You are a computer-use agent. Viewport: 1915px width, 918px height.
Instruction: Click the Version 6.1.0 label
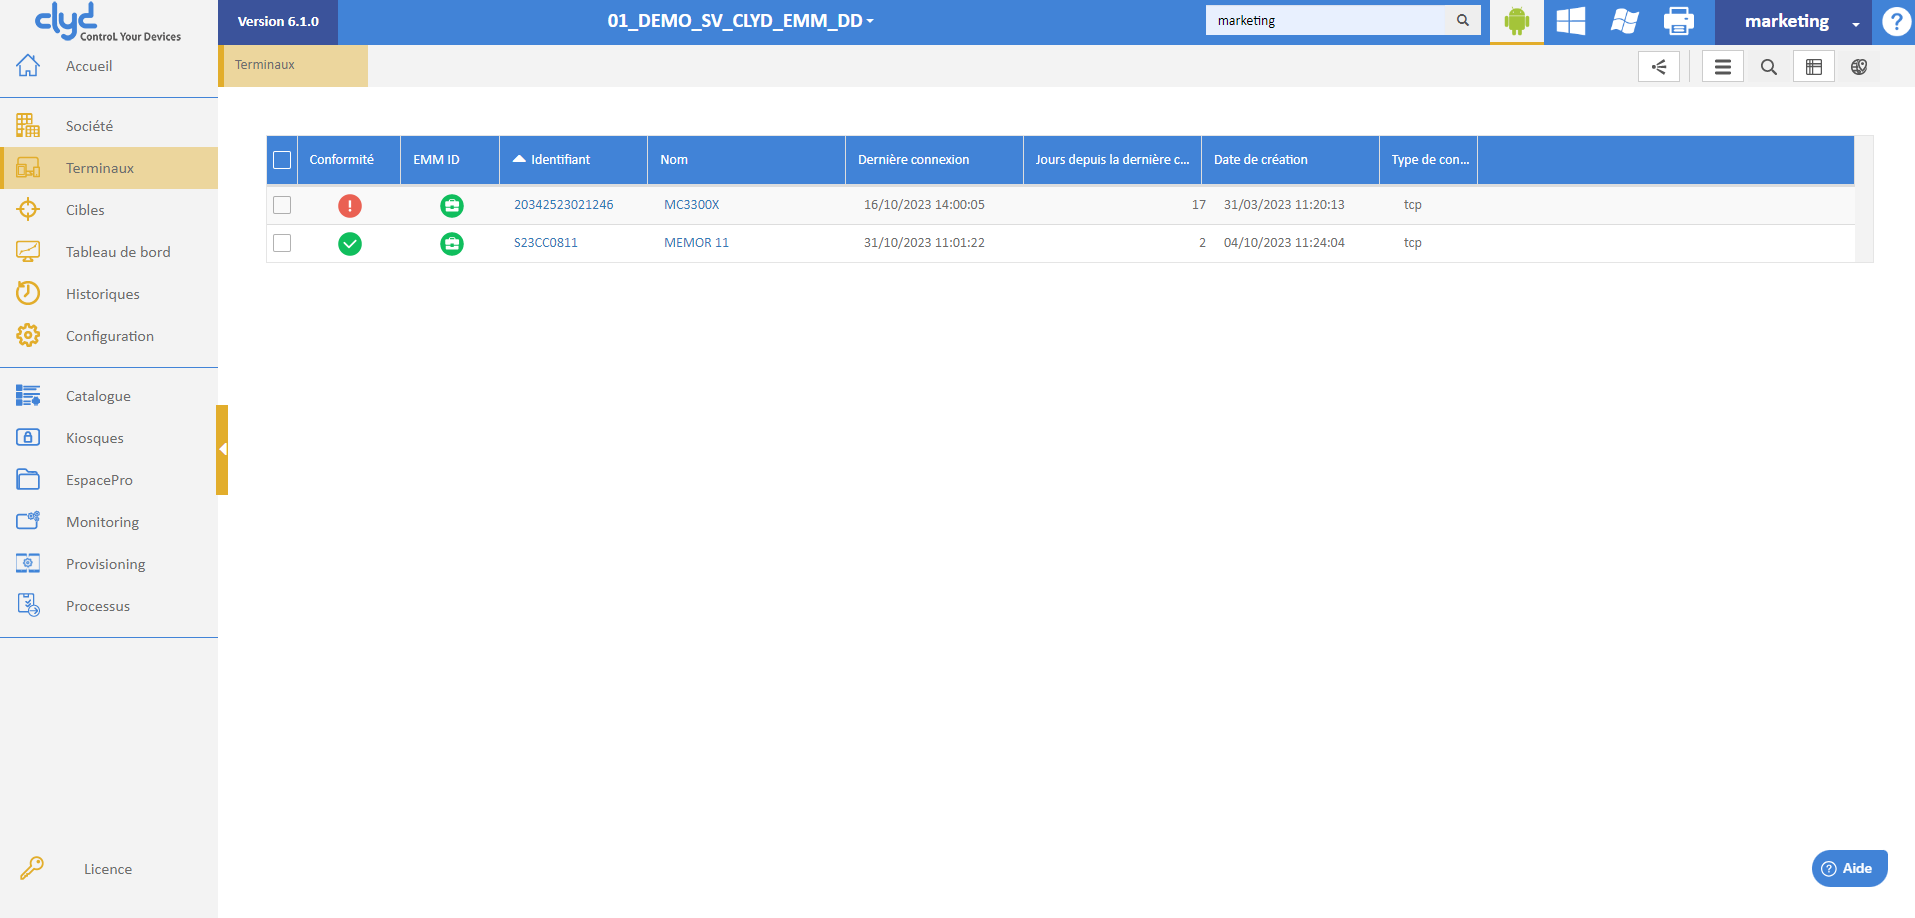(x=278, y=21)
